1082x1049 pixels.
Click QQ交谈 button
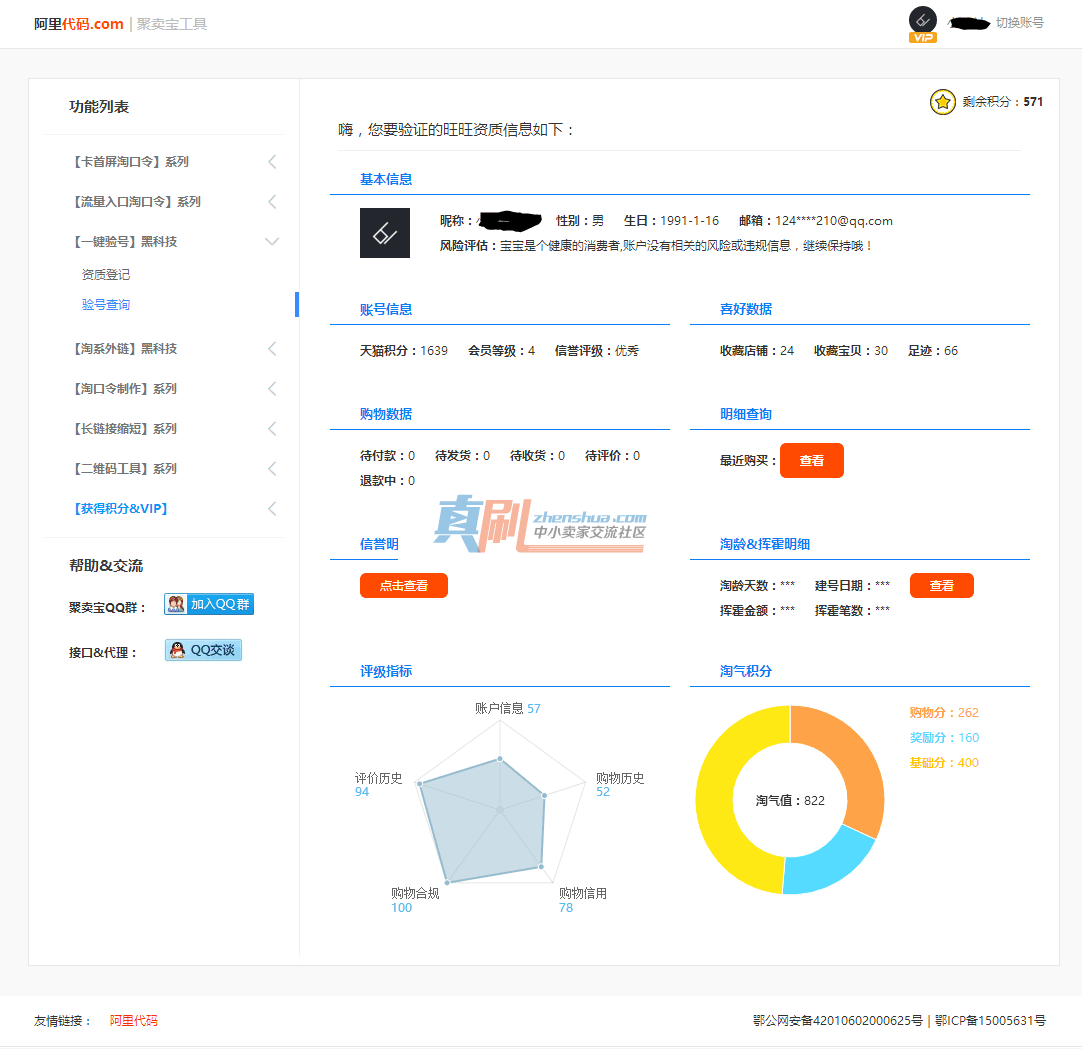point(204,650)
